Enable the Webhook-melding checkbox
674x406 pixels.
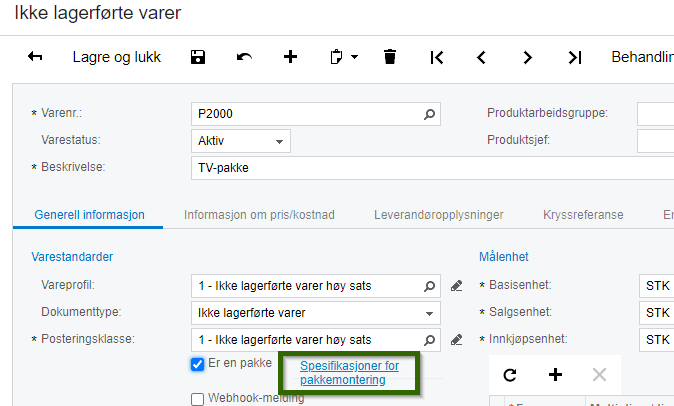tap(198, 398)
